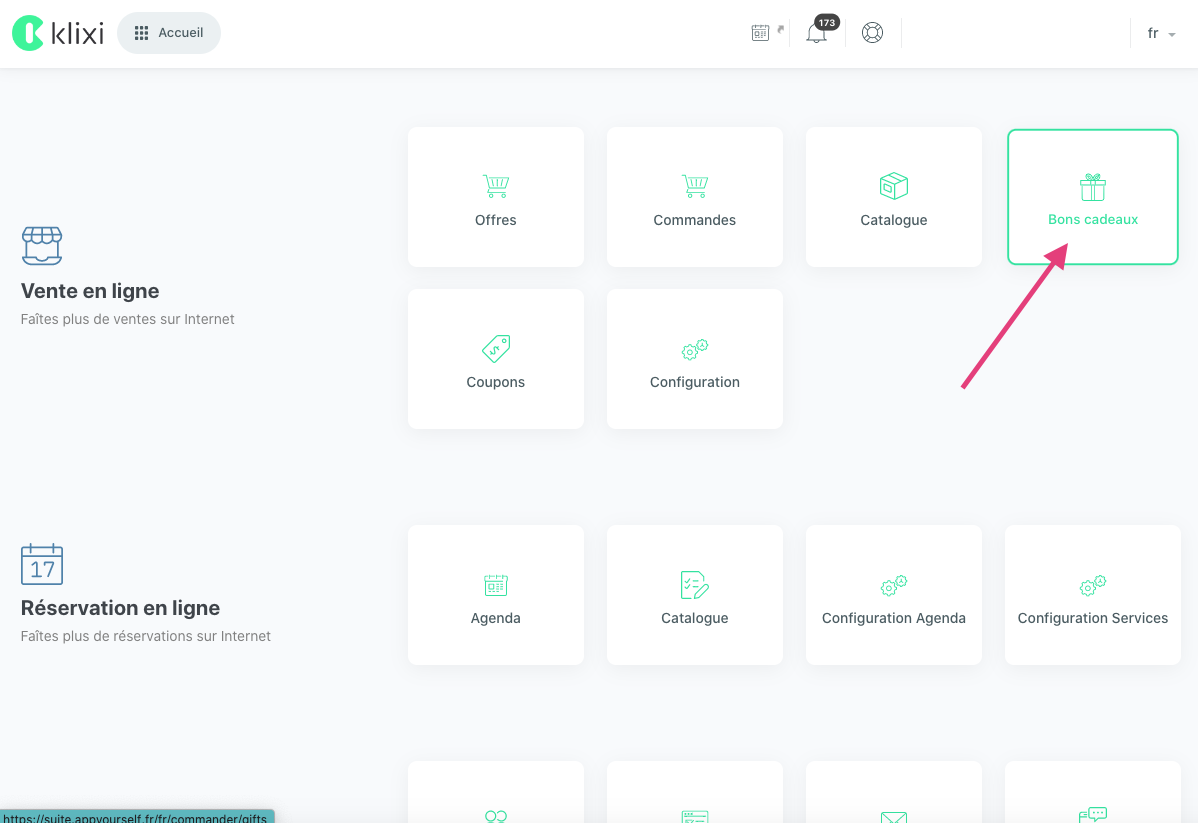The width and height of the screenshot is (1198, 823).
Task: Open Catalogue under Réservation en ligne
Action: pyautogui.click(x=694, y=595)
